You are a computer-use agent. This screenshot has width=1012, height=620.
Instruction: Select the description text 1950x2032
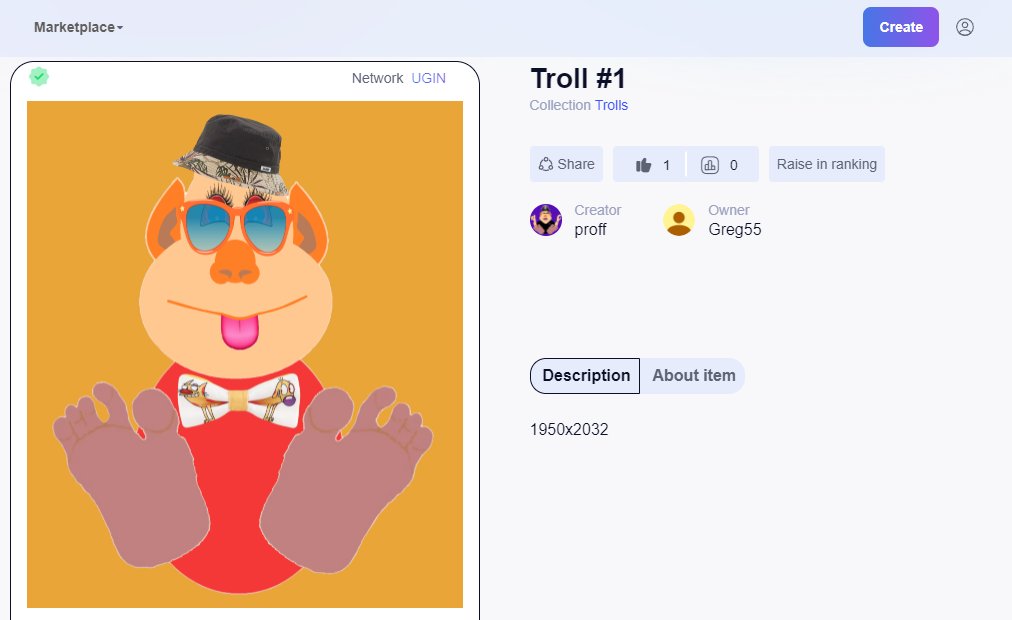[569, 430]
